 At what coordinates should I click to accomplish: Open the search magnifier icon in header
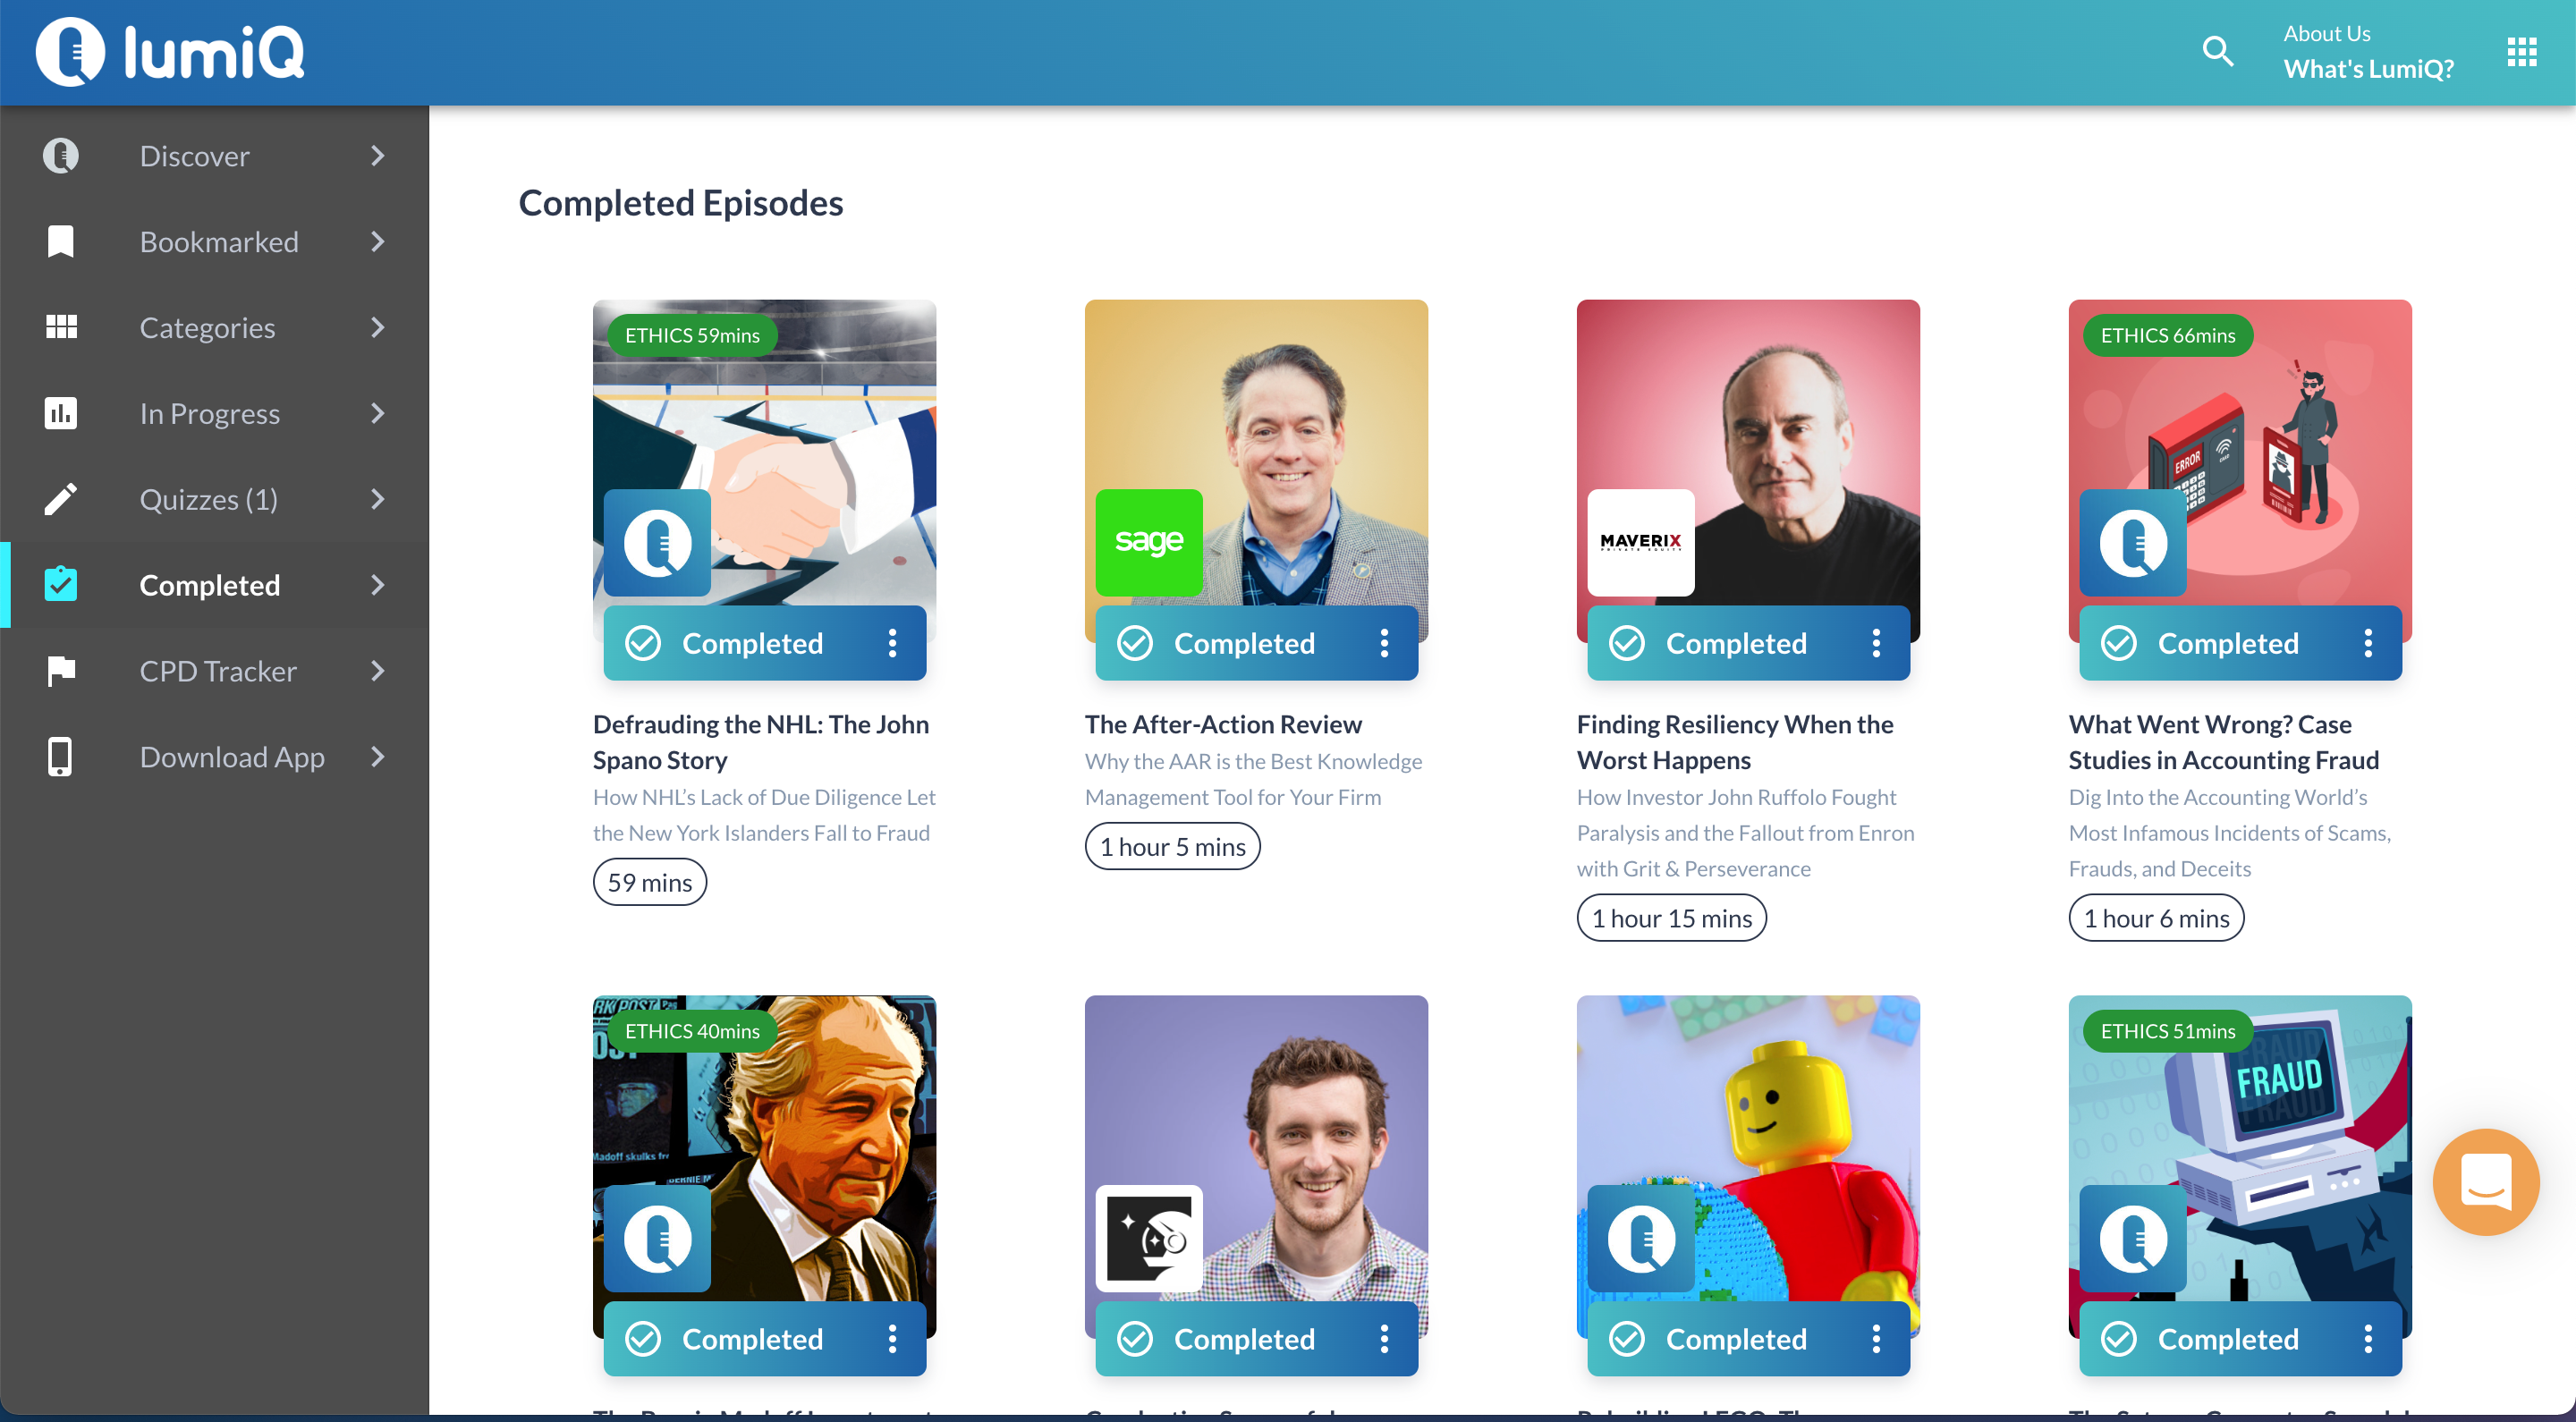click(x=2218, y=51)
